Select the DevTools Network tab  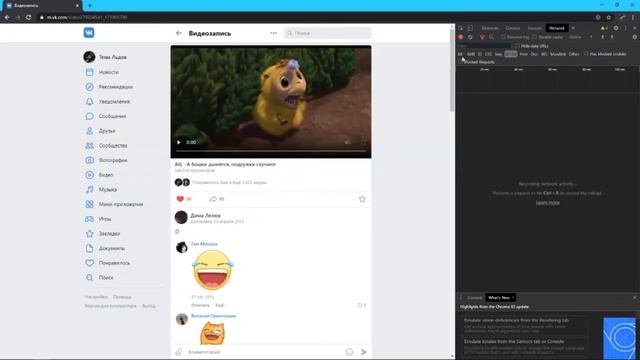(x=557, y=28)
